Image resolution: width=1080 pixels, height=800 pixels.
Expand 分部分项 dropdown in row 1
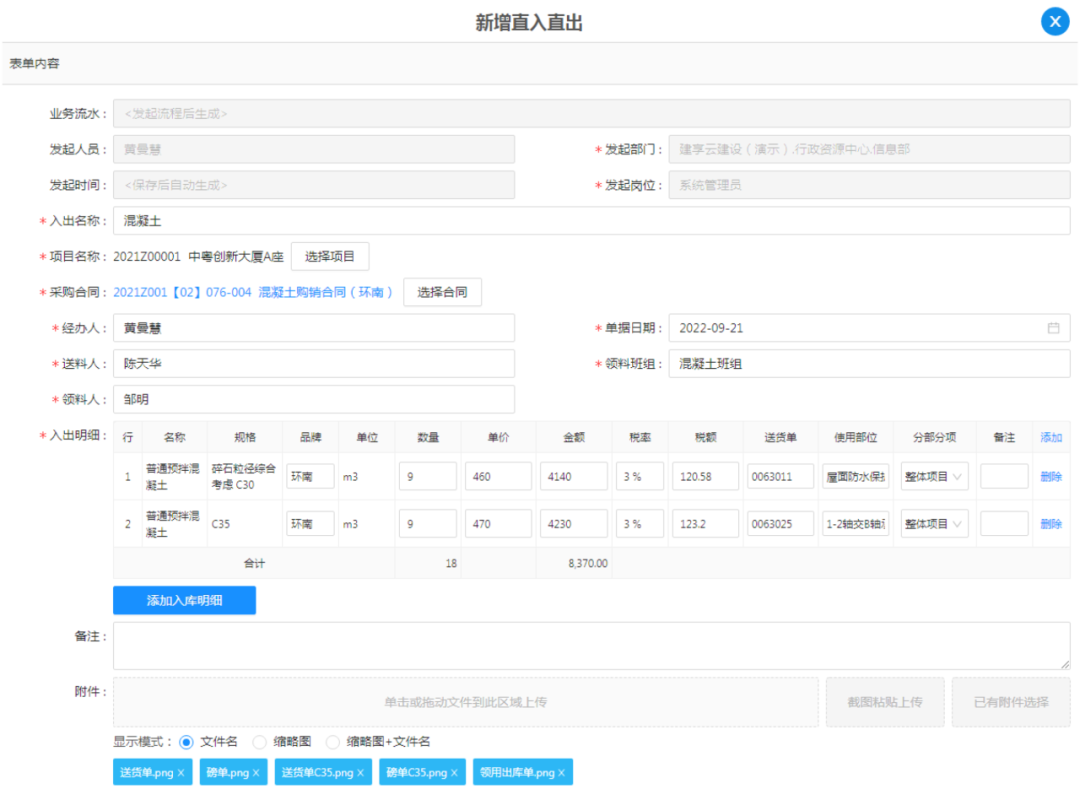click(x=931, y=477)
